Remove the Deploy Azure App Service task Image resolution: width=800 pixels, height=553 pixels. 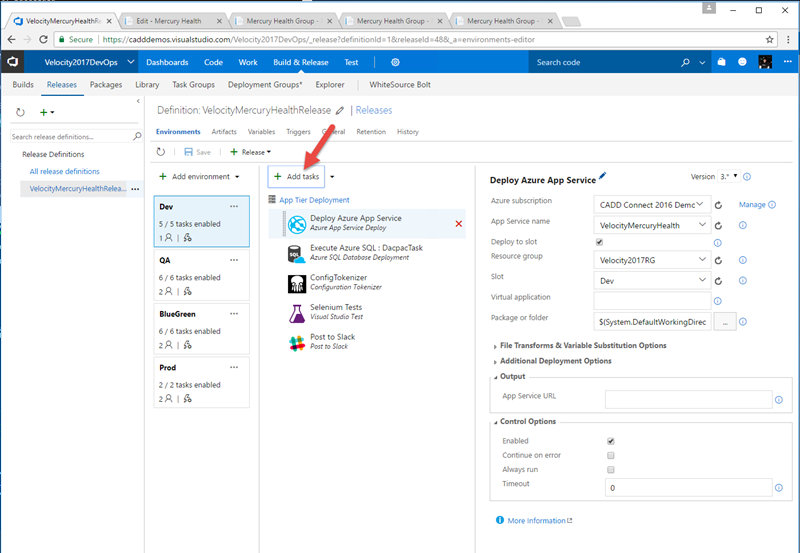pyautogui.click(x=459, y=223)
